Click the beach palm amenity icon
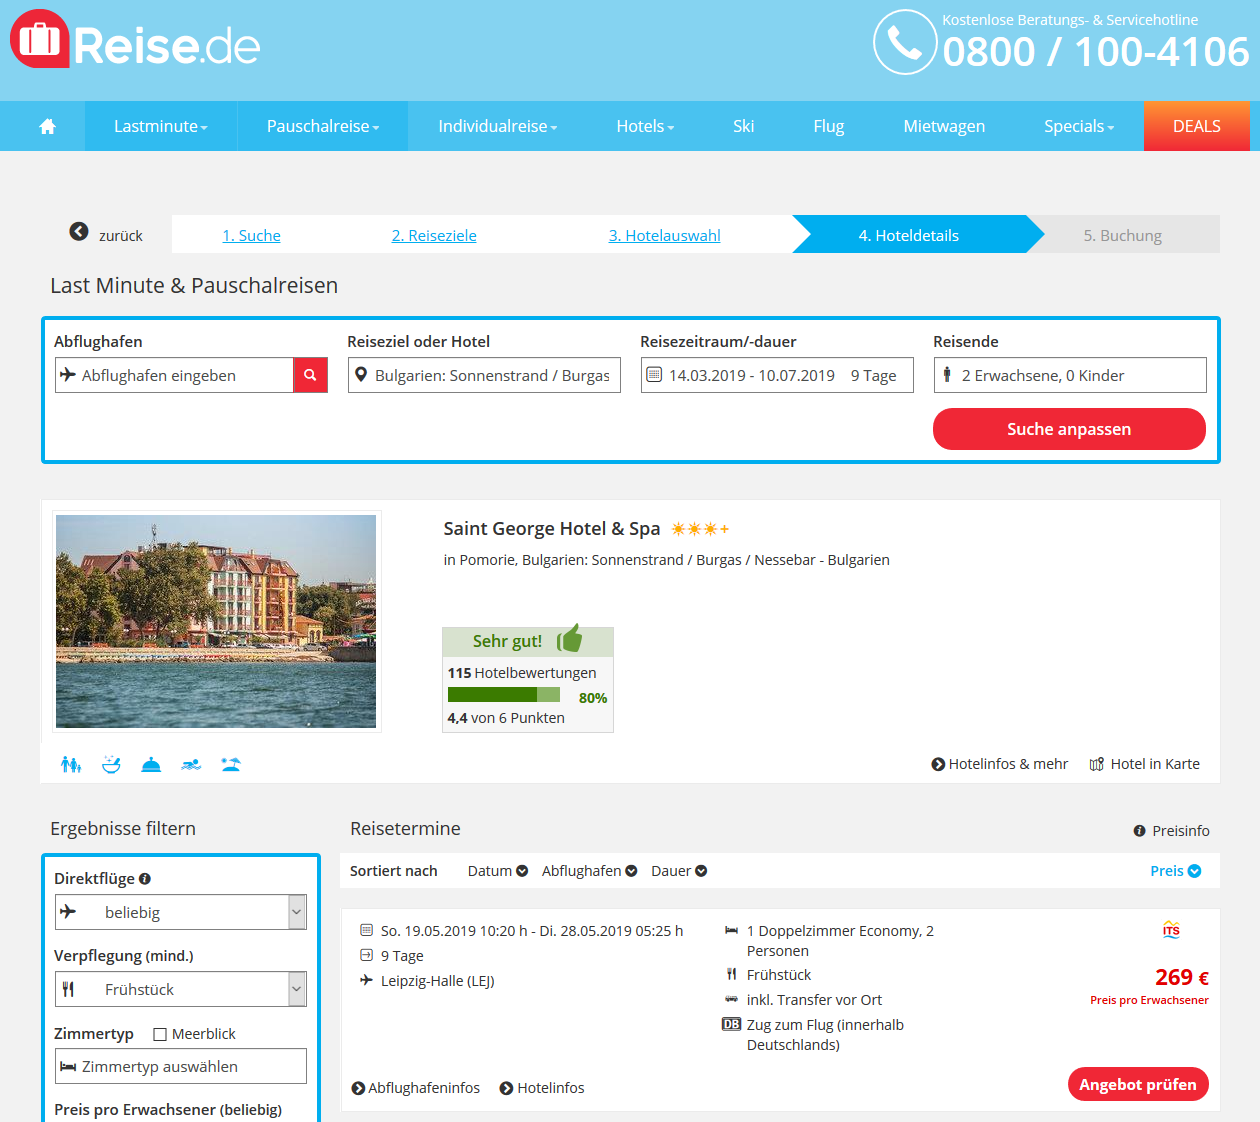1260x1122 pixels. [x=231, y=764]
